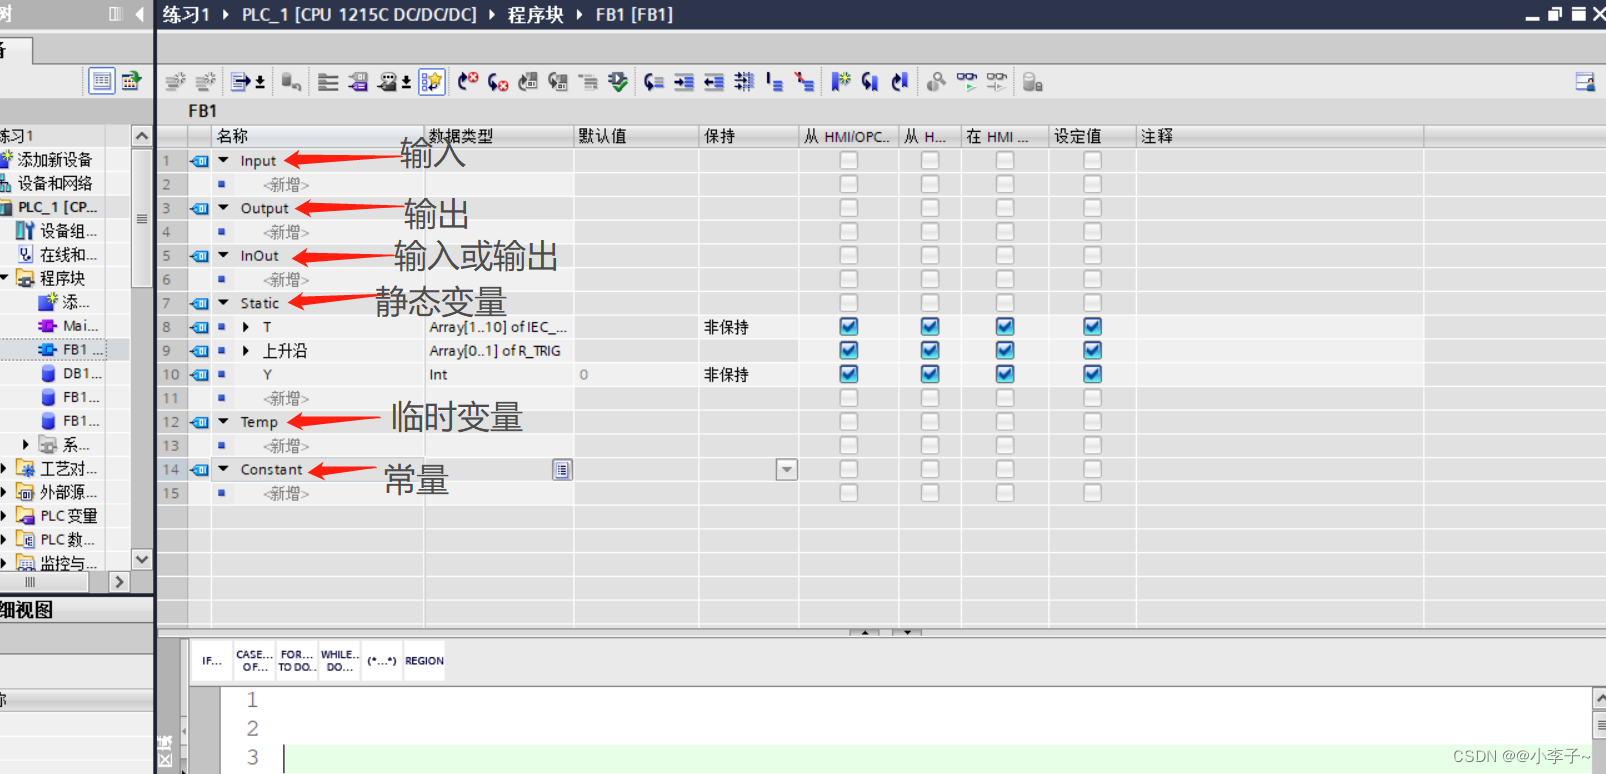
Task: Select 程序块 in the breadcrumb path
Action: click(535, 15)
